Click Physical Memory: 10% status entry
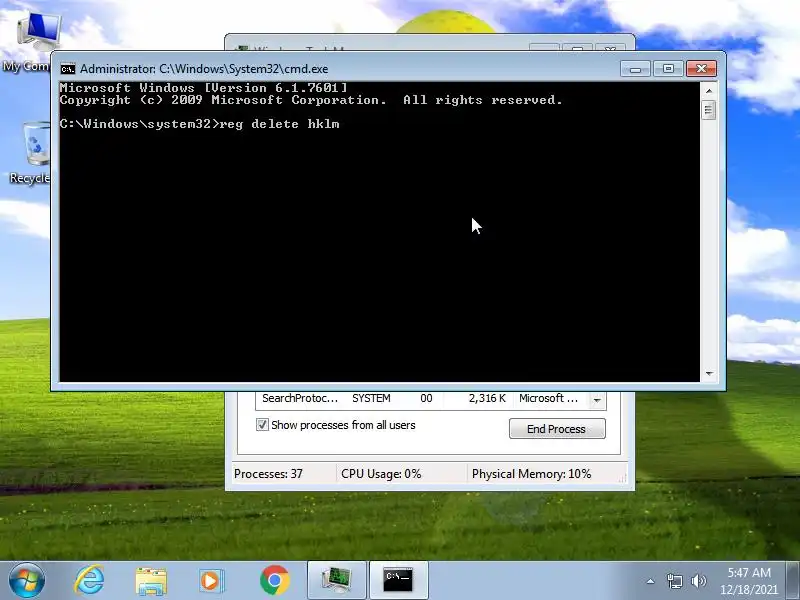 [x=532, y=474]
